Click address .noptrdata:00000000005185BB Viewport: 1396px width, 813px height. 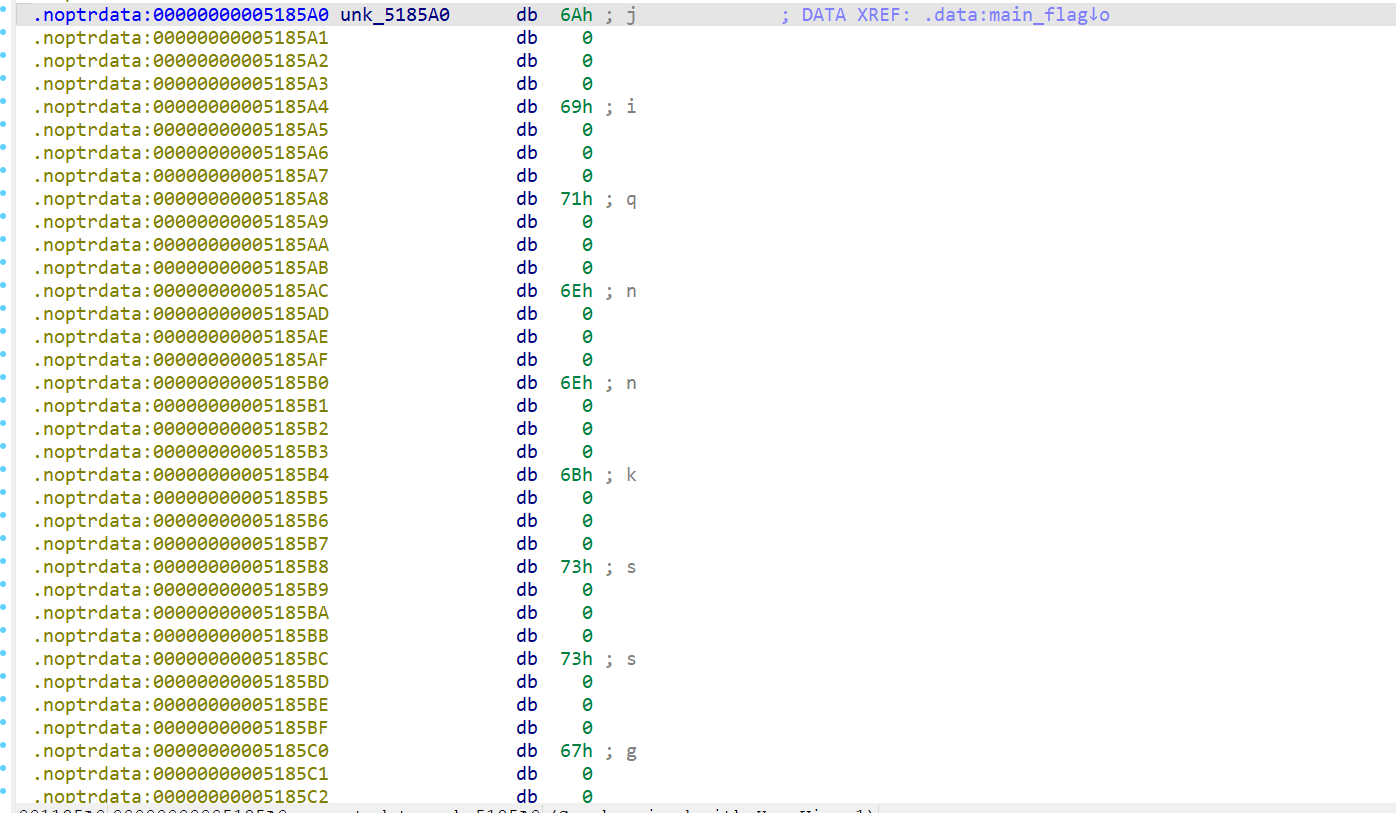(x=181, y=636)
